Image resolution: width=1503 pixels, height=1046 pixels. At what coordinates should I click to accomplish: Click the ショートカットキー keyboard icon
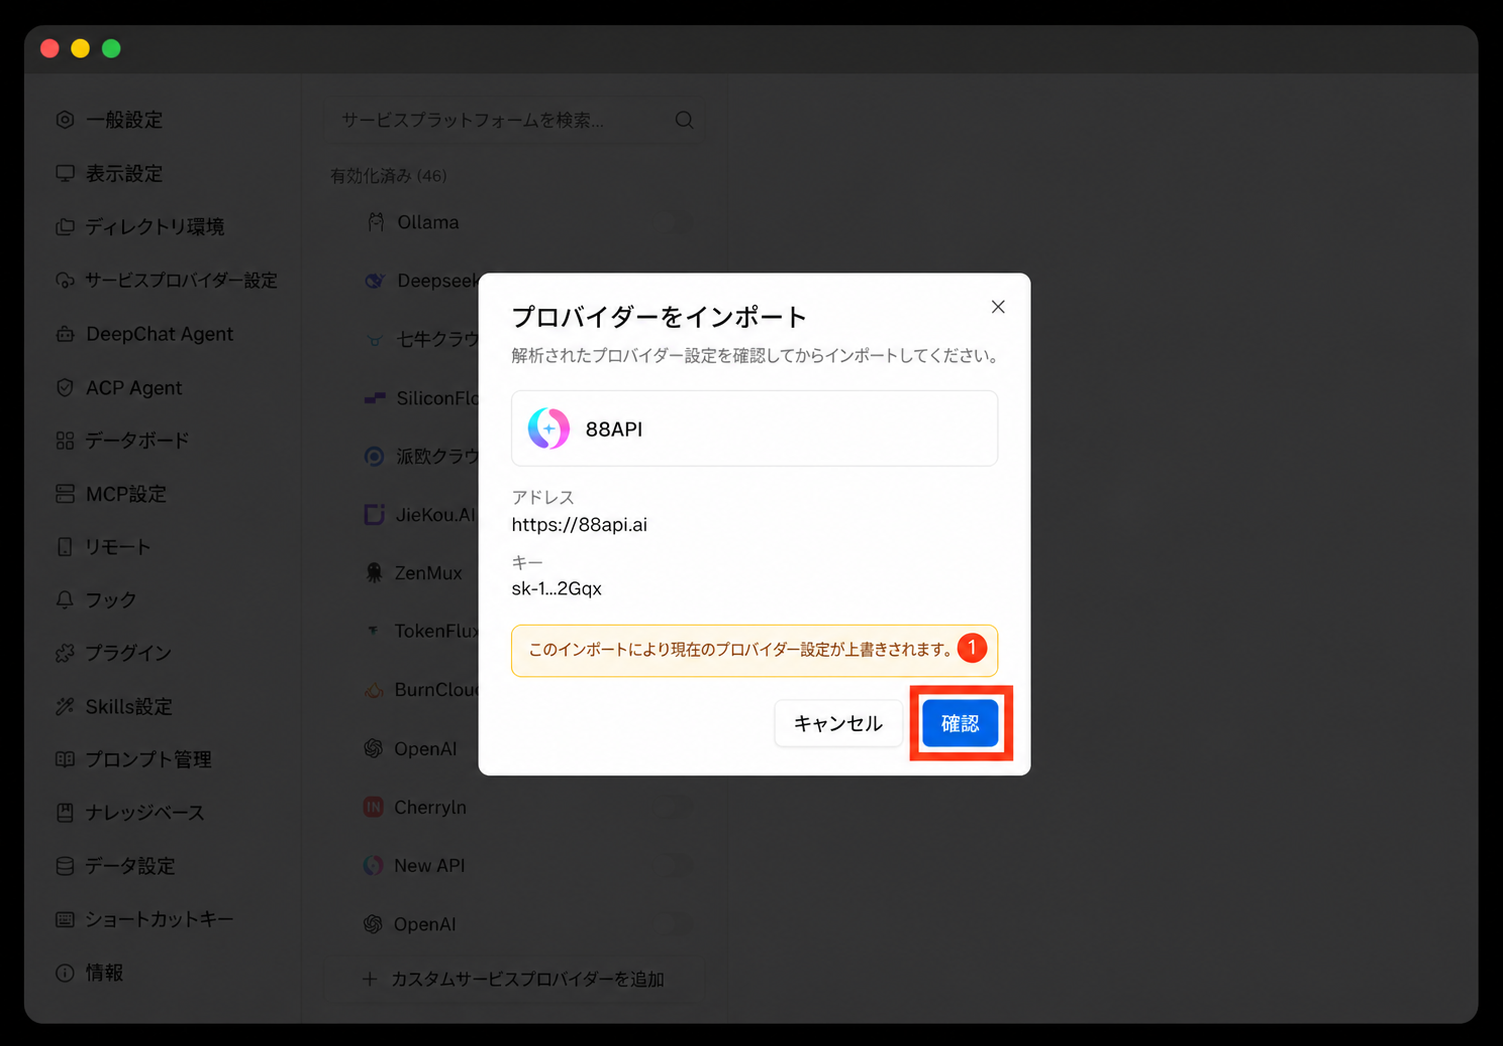point(65,919)
